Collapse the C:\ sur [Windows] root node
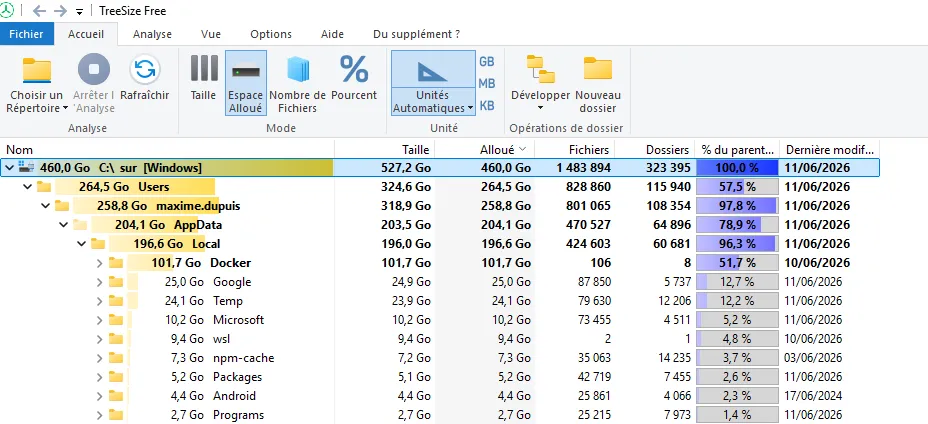Image resolution: width=928 pixels, height=424 pixels. tap(9, 168)
